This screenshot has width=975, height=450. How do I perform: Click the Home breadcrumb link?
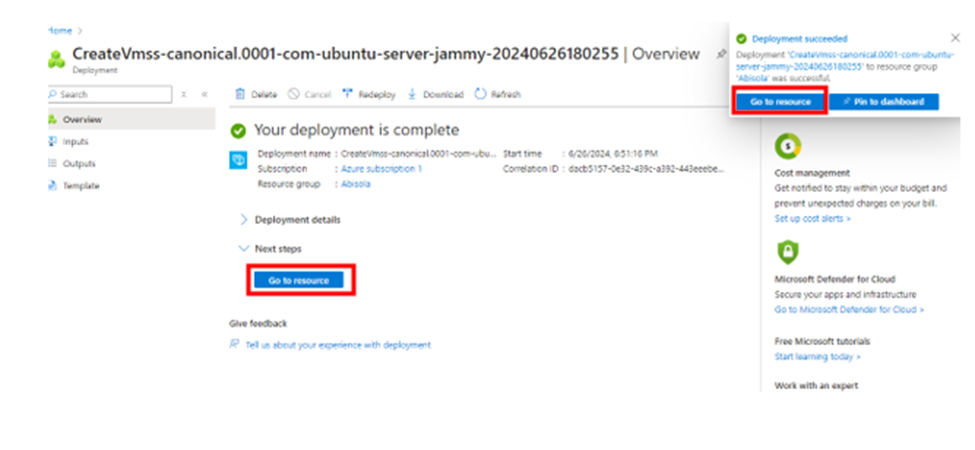point(60,30)
